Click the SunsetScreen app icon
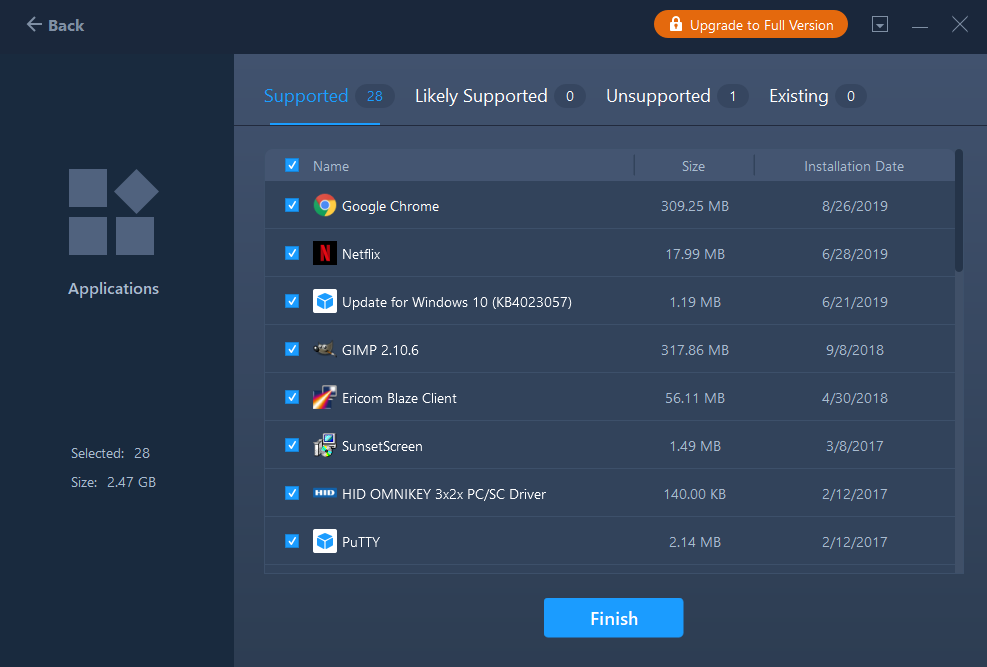This screenshot has width=987, height=667. pyautogui.click(x=324, y=446)
